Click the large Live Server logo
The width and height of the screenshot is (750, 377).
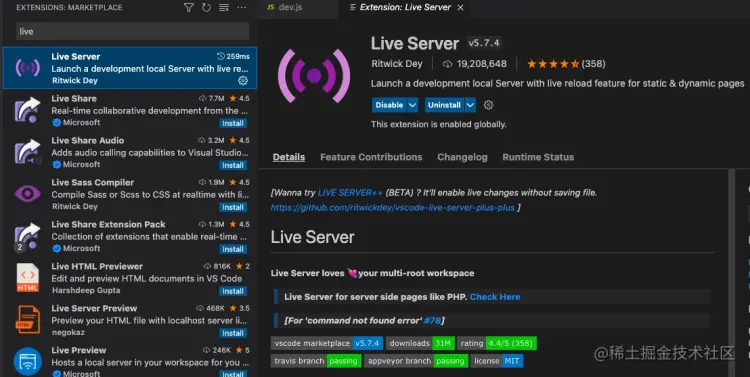tap(314, 76)
